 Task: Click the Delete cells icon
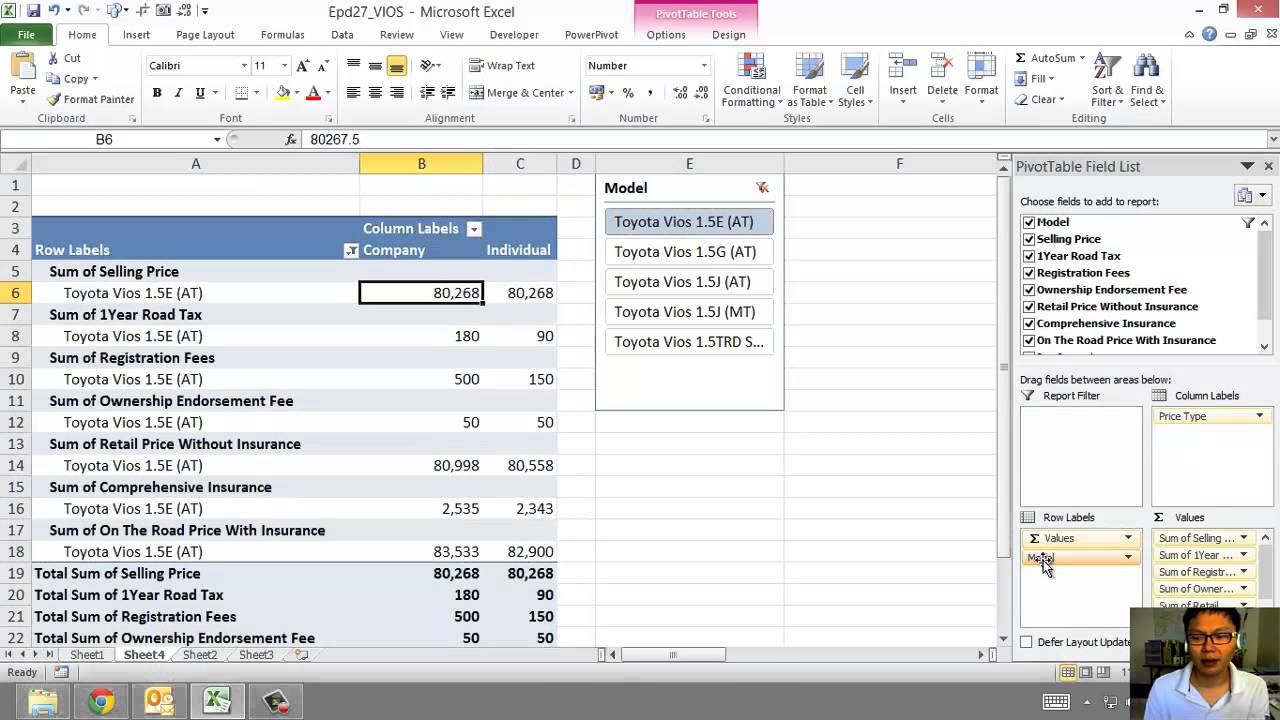pos(942,66)
